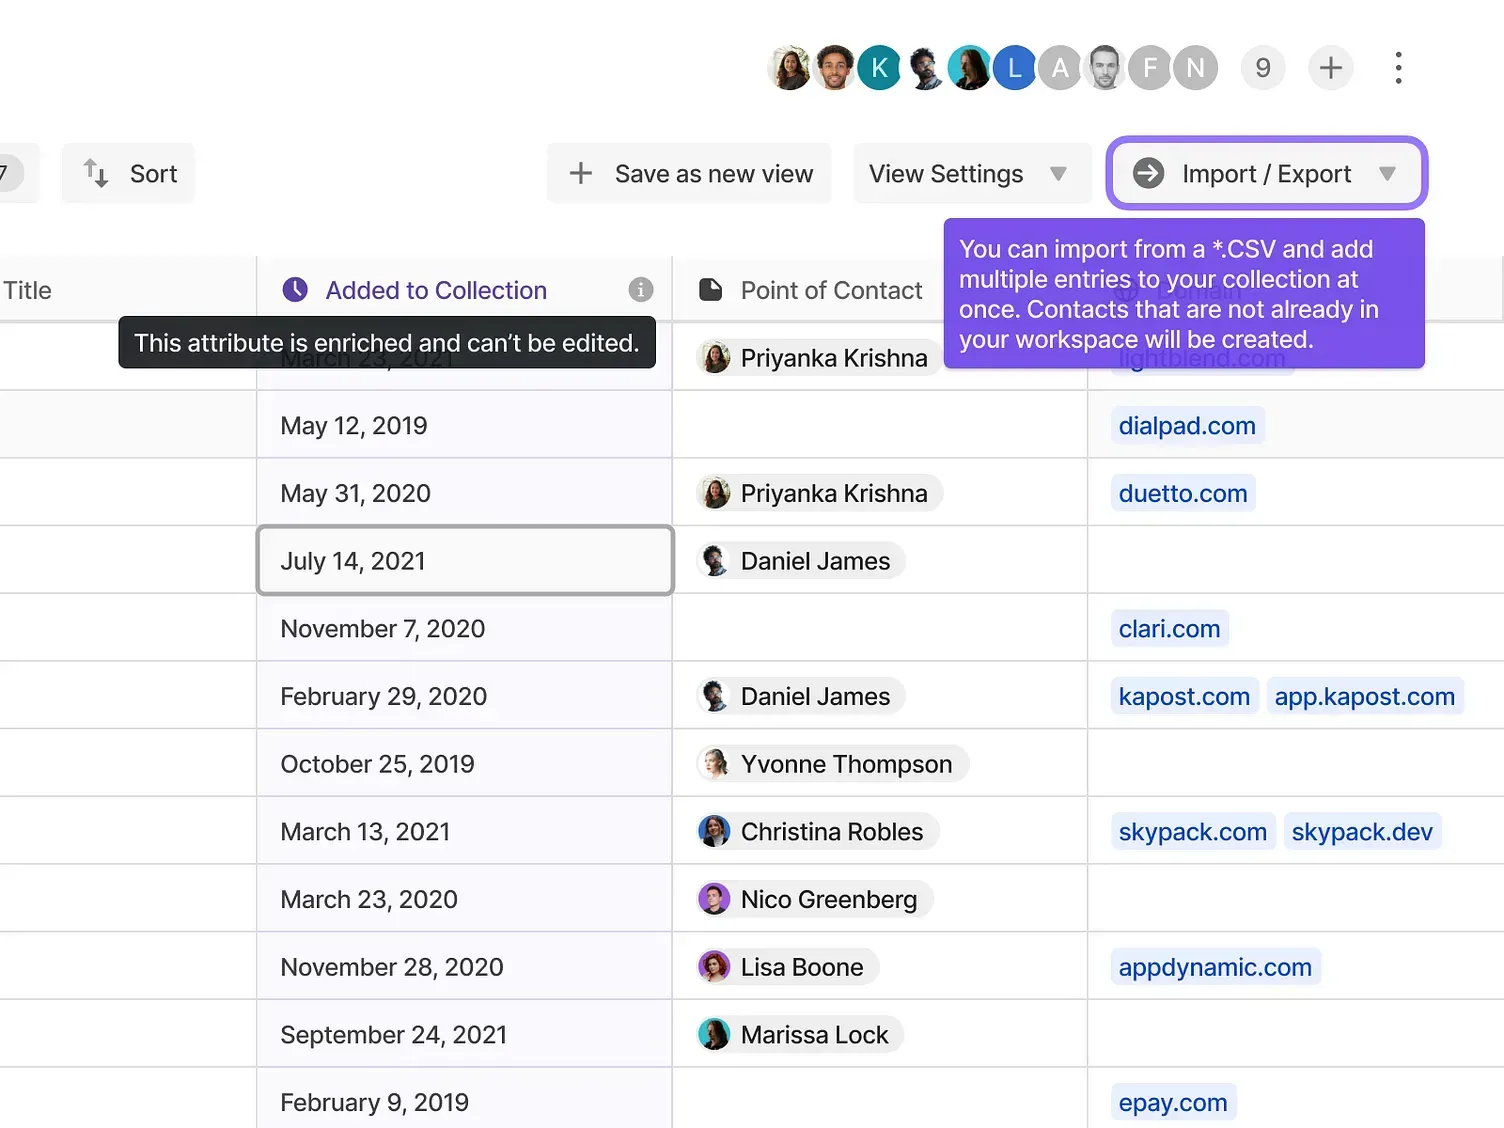Click the 9 additional members badge
1504x1128 pixels.
(1262, 68)
